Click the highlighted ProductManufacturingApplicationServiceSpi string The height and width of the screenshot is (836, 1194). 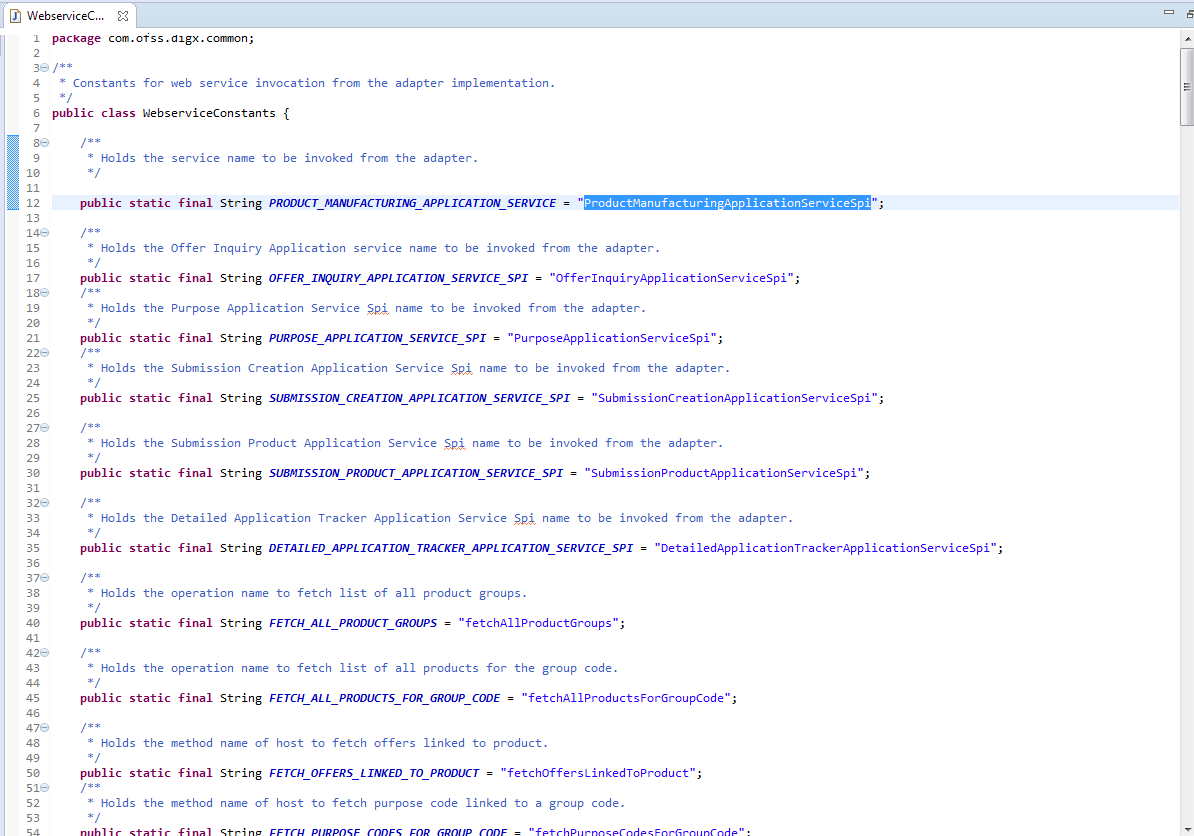(x=727, y=202)
